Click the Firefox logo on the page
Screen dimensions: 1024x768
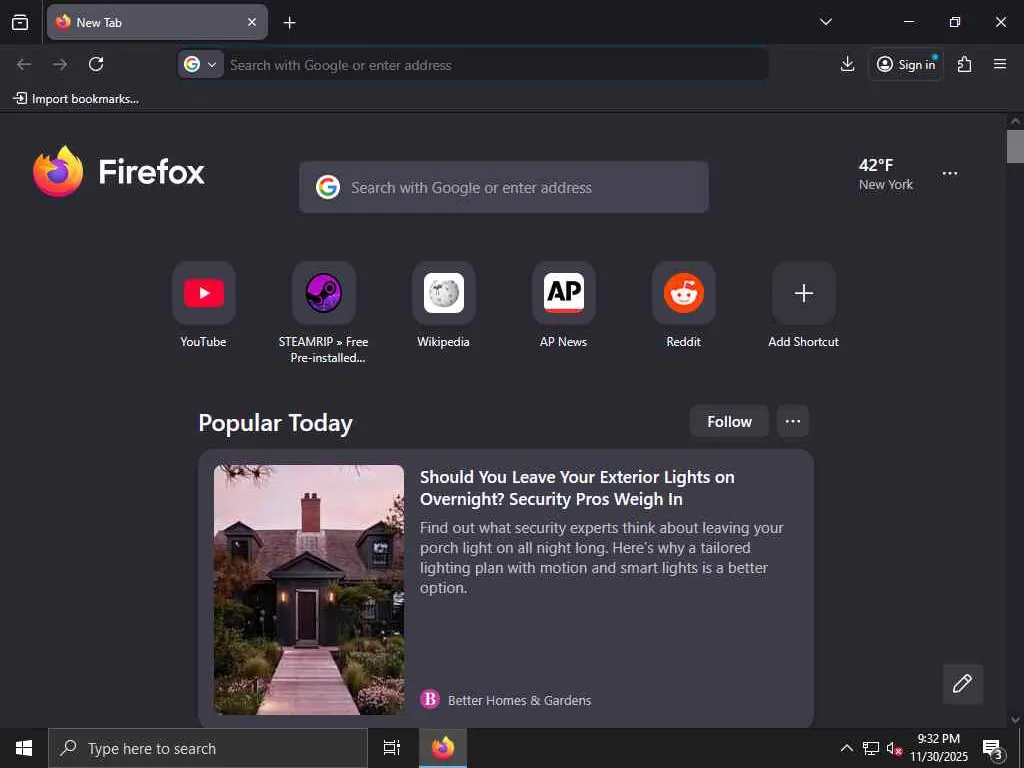click(x=119, y=172)
